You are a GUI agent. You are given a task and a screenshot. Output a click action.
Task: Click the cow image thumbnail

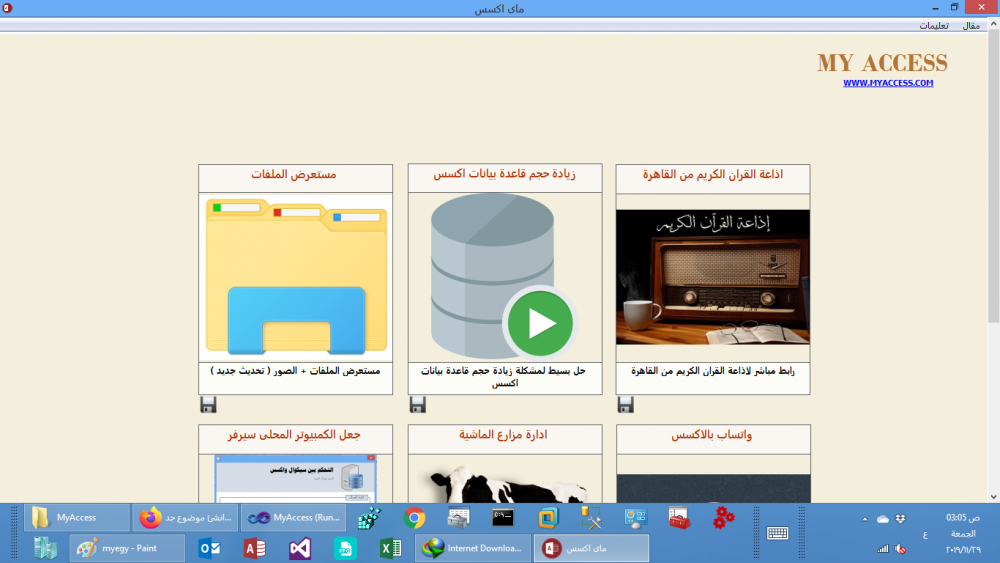click(507, 484)
